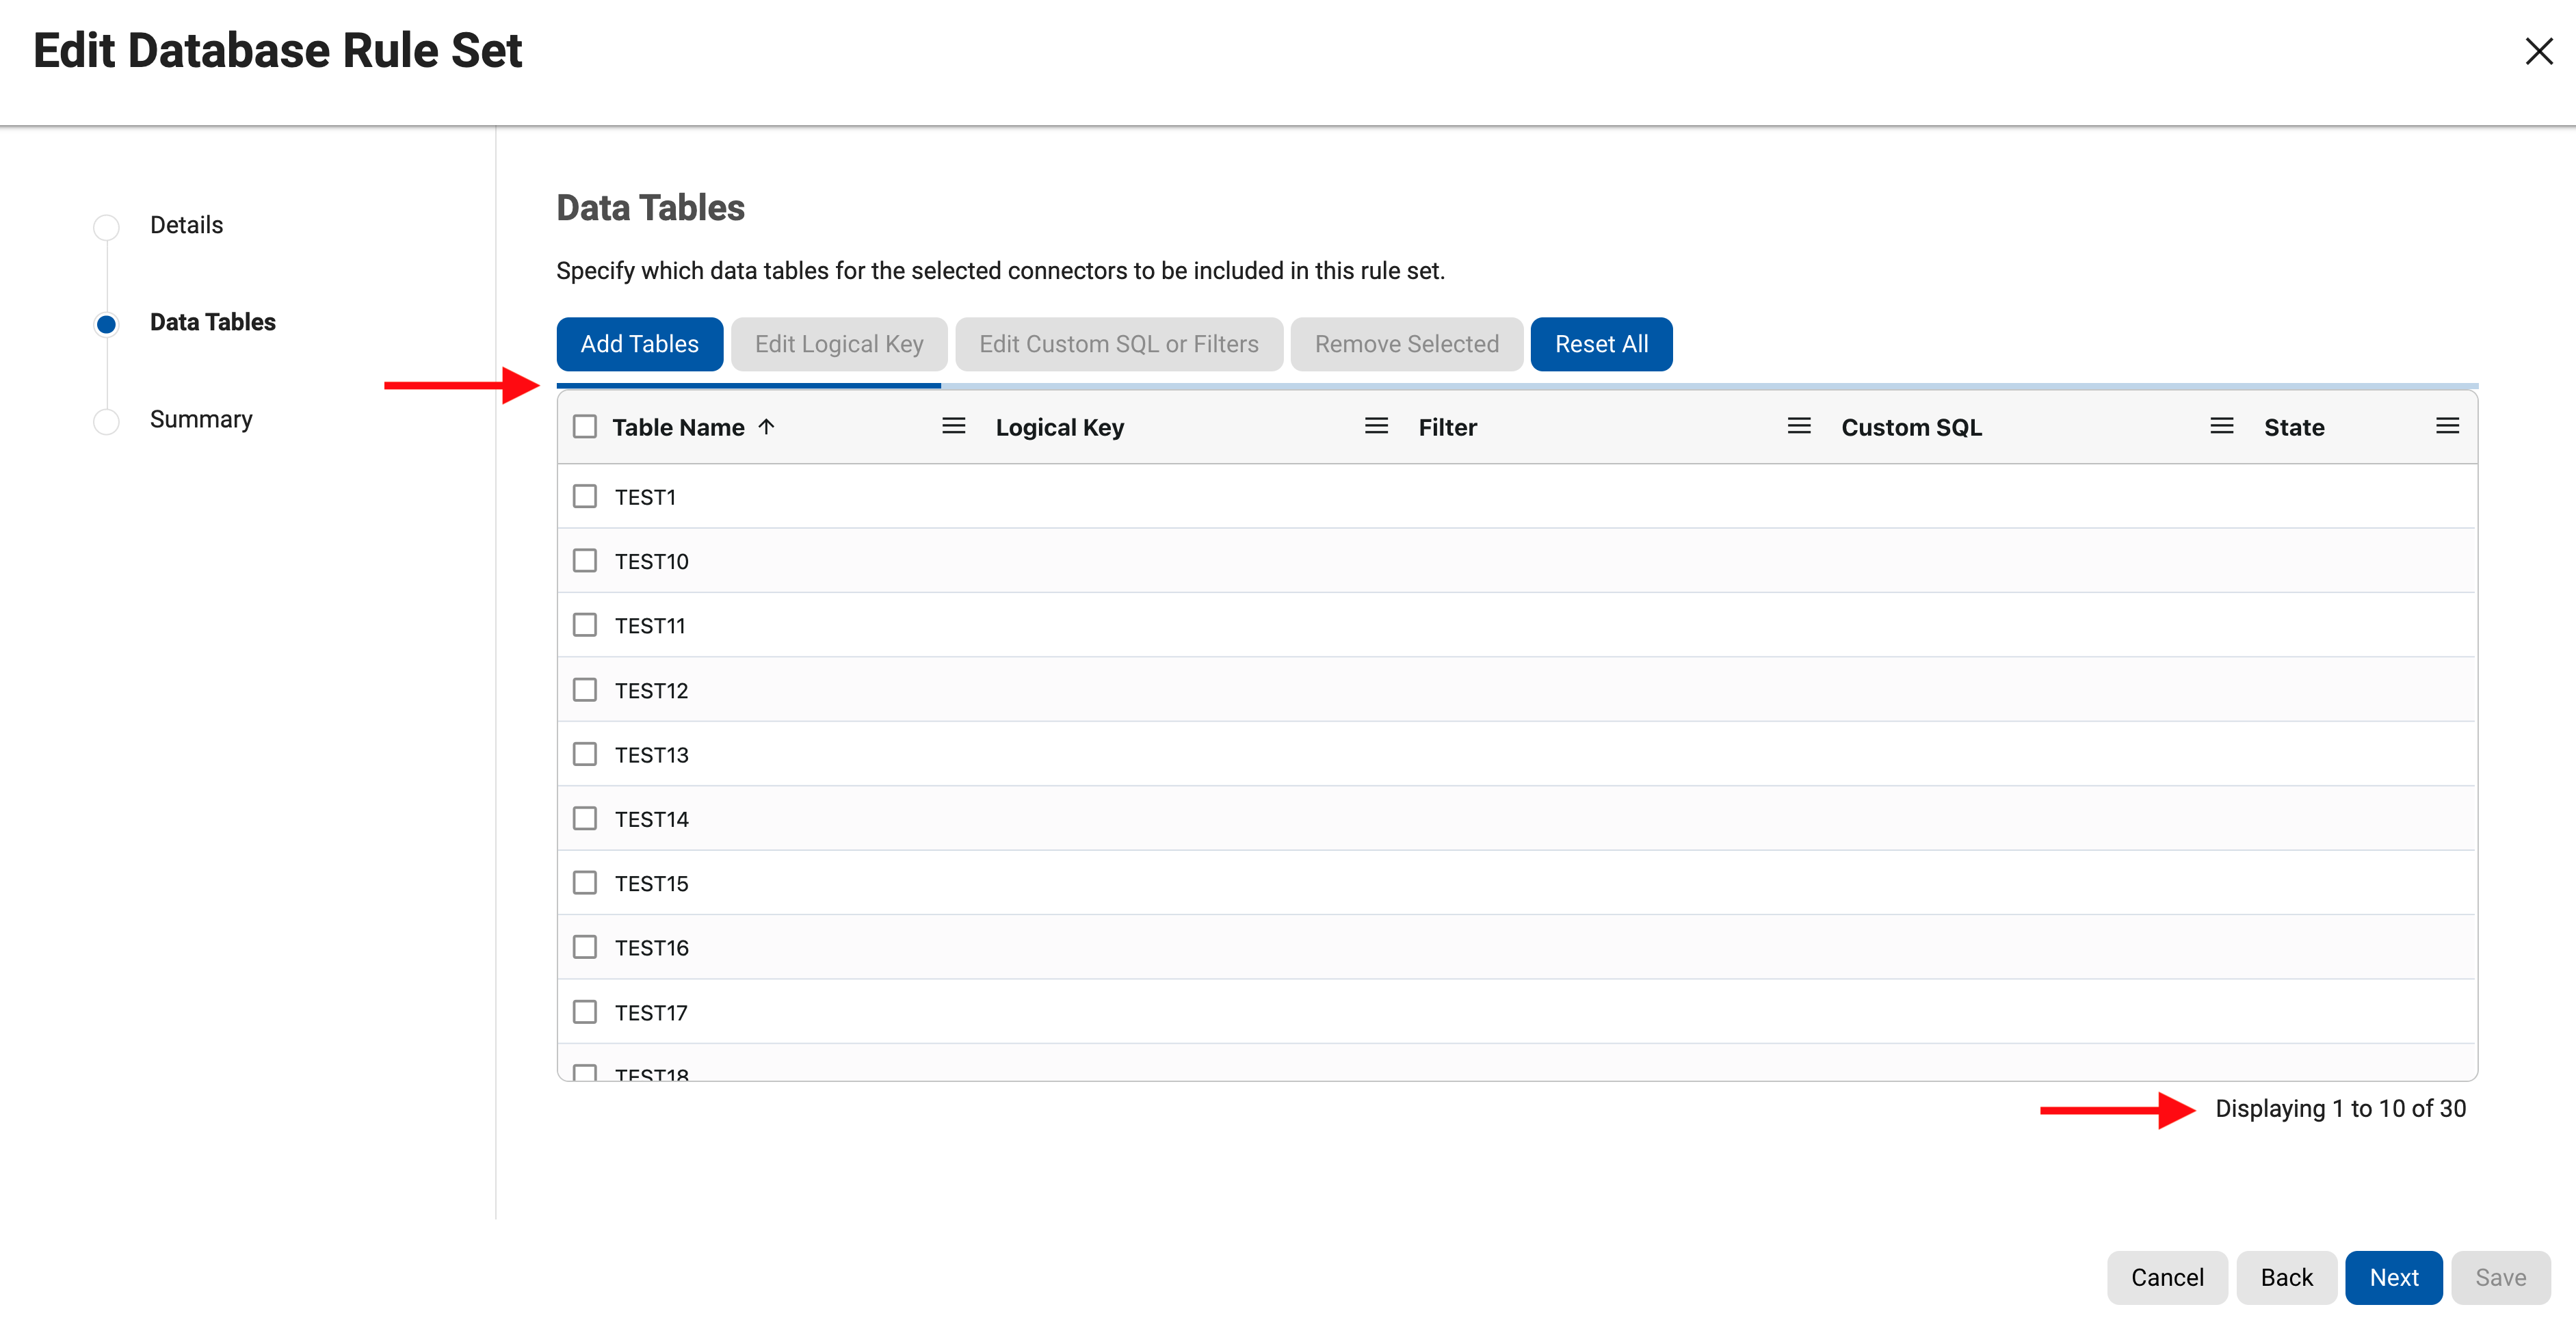
Task: Select the TEST14 row checkbox
Action: click(585, 817)
